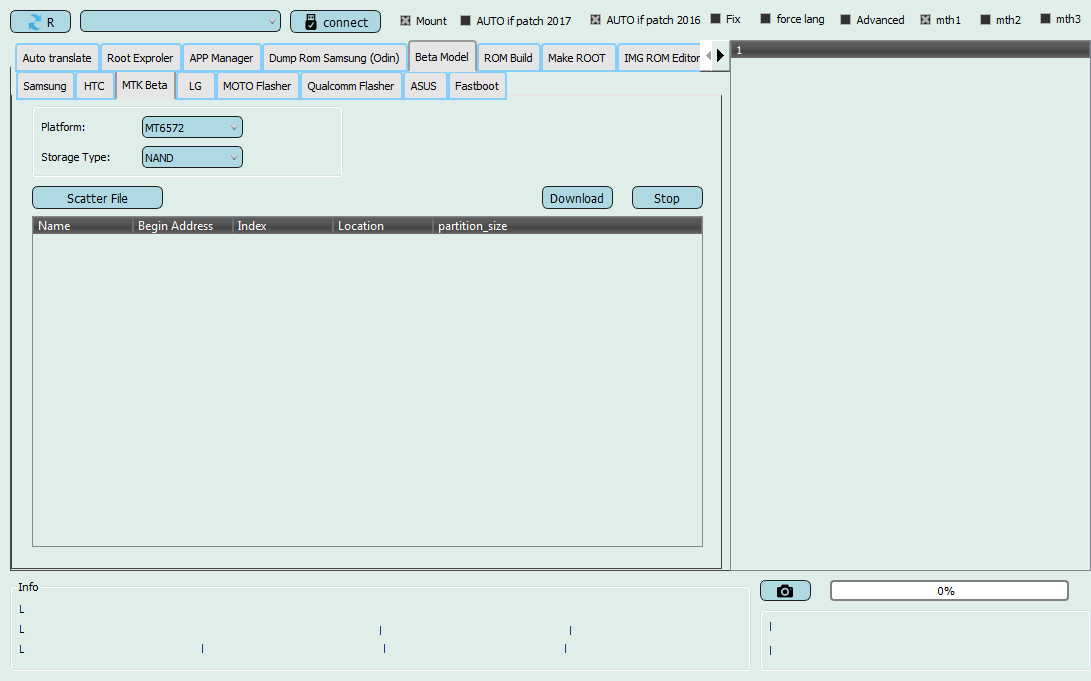
Task: Click the connect USB button
Action: [335, 22]
